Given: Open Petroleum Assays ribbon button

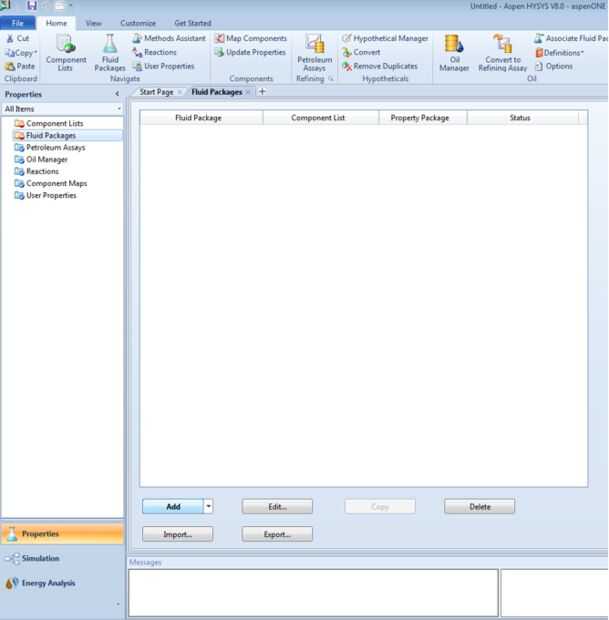Looking at the screenshot, I should [315, 53].
